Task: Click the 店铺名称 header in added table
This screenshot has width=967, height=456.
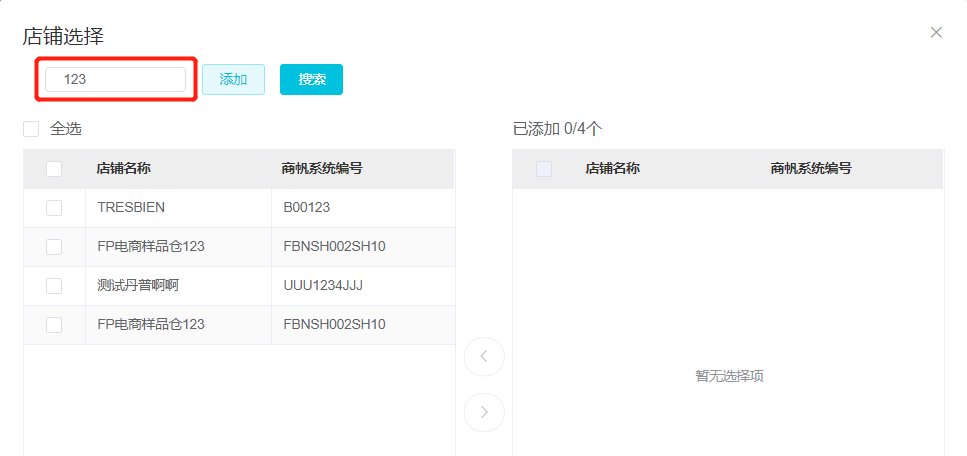Action: click(x=612, y=169)
